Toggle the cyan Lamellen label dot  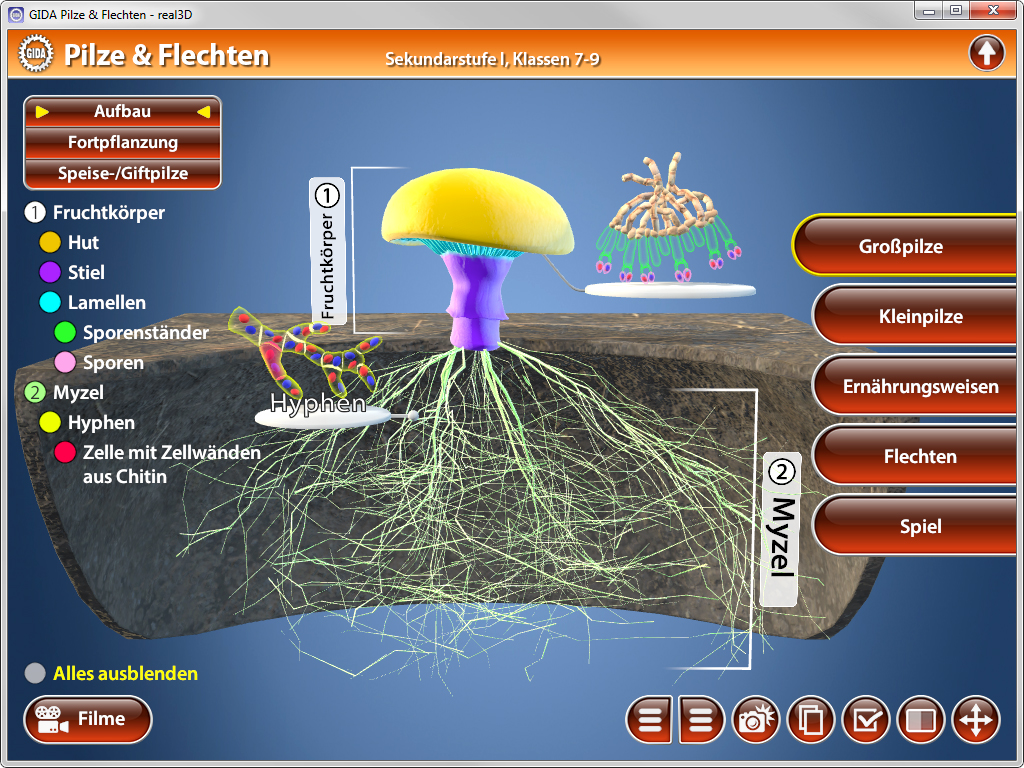coord(50,302)
